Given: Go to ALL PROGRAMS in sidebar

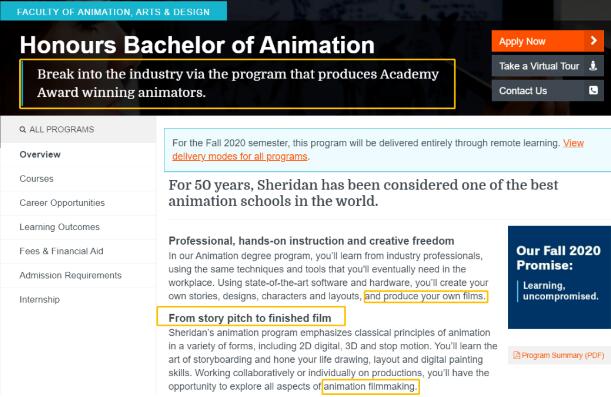Looking at the screenshot, I should click(x=78, y=129).
